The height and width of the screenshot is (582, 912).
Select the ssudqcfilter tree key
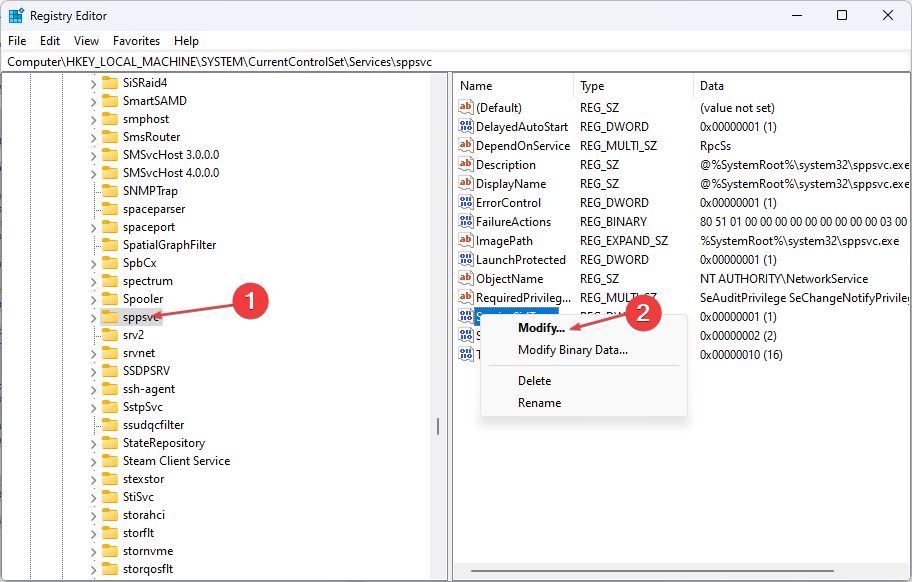pos(154,425)
